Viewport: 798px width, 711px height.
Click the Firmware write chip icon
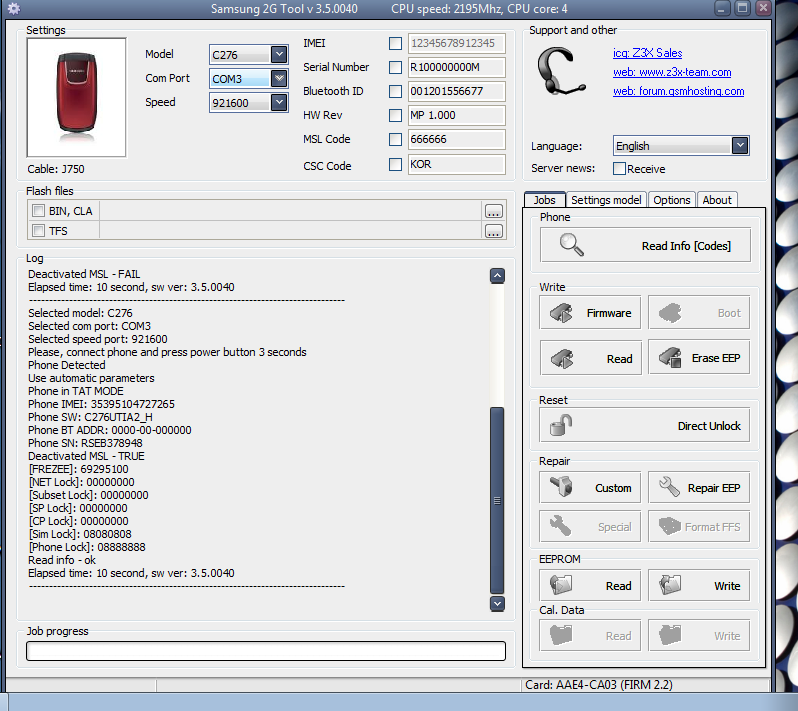tap(561, 313)
